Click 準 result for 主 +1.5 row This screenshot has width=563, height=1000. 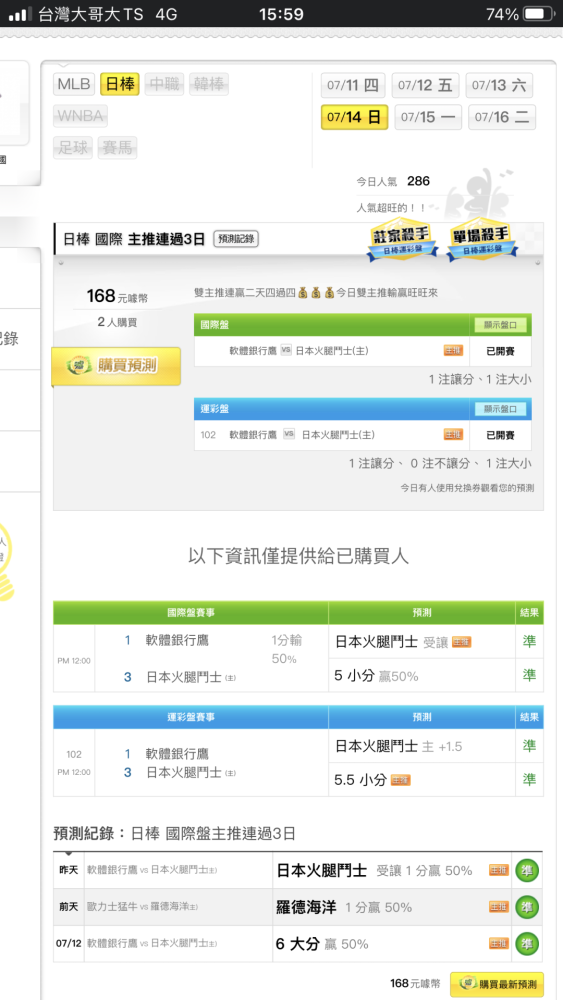pyautogui.click(x=529, y=746)
